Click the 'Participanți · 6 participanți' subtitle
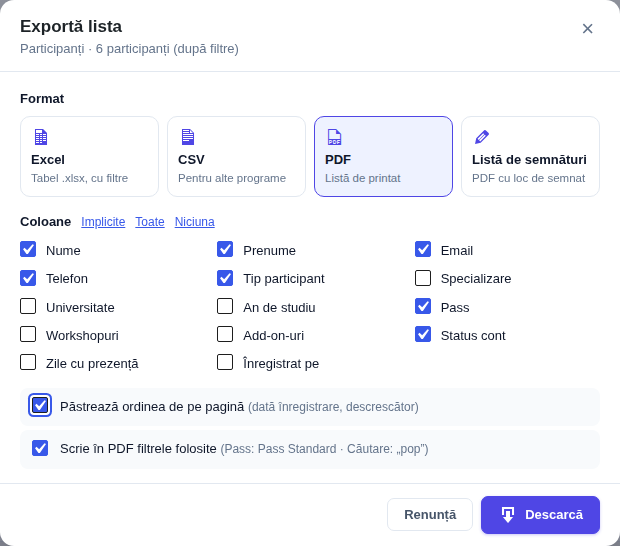Screen dimensions: 620x546 pyautogui.click(x=129, y=49)
